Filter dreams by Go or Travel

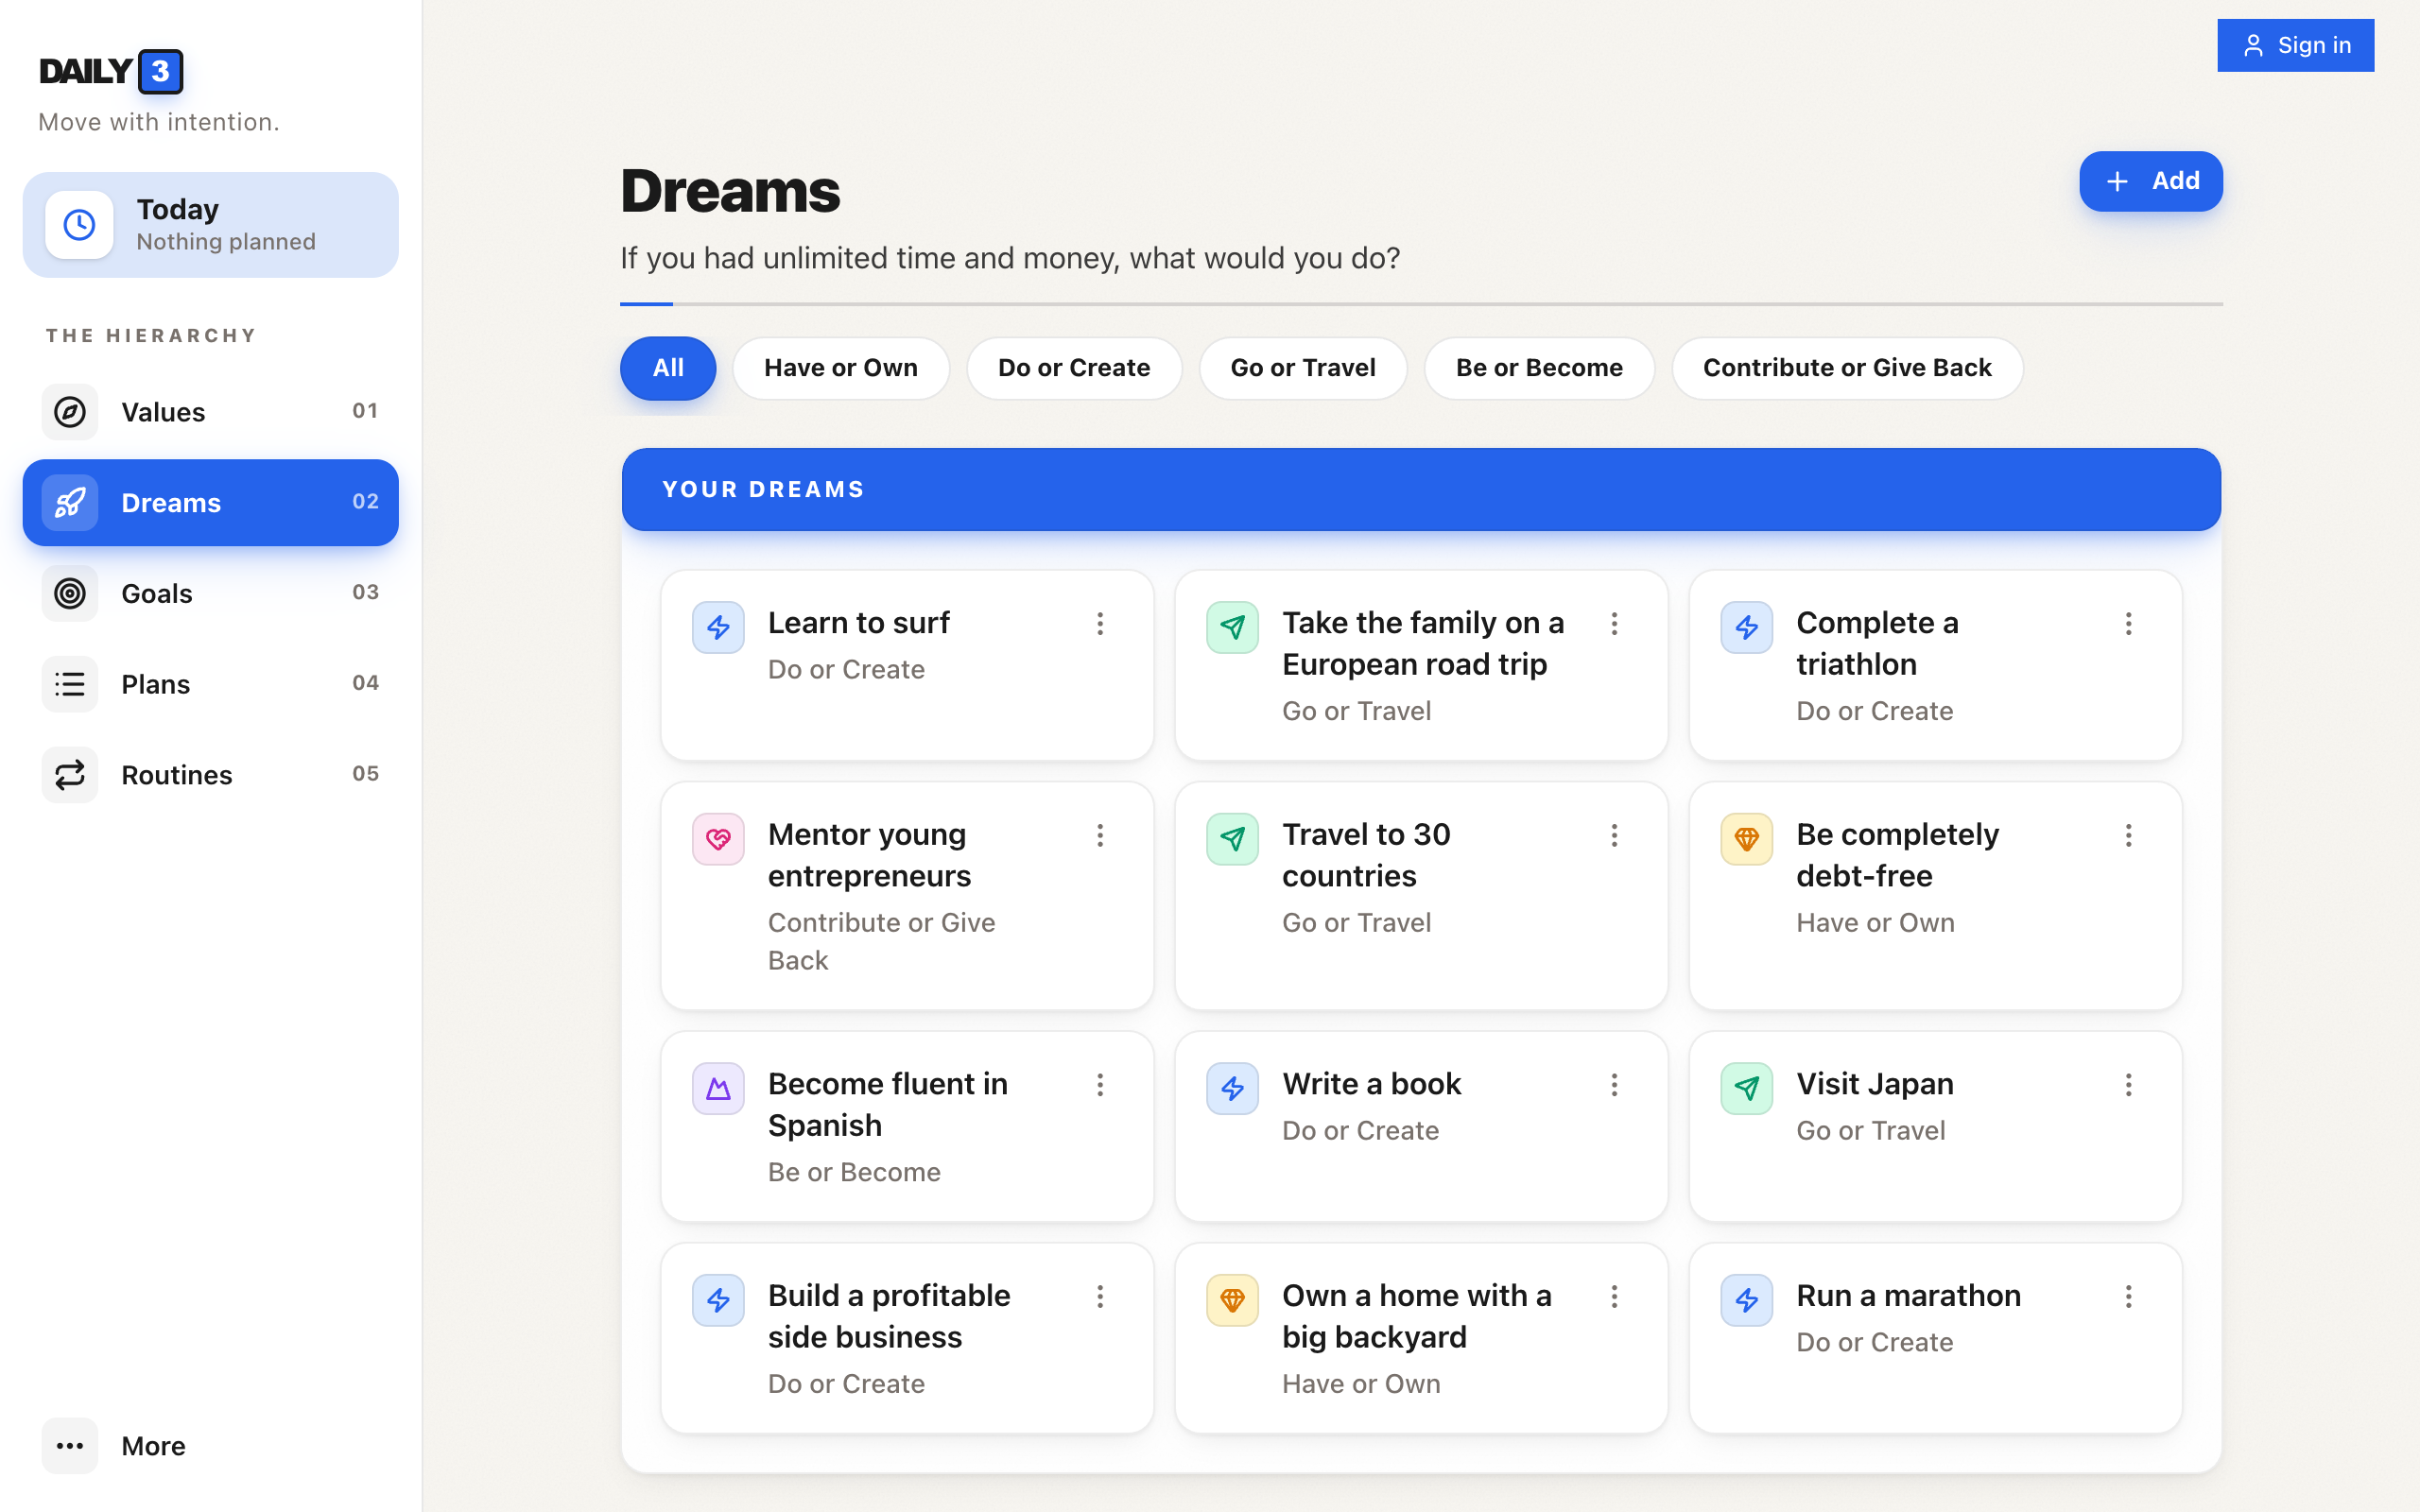1303,368
